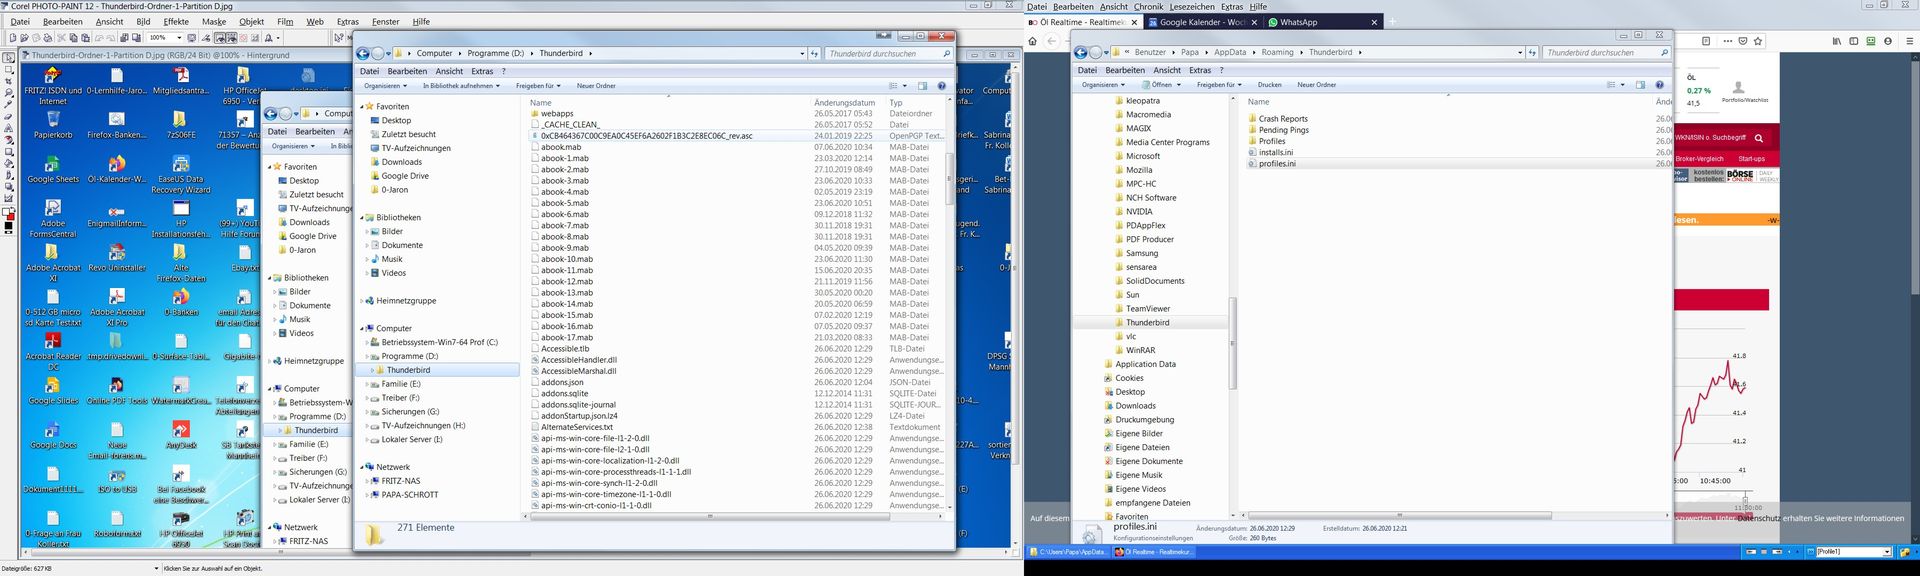This screenshot has height=576, width=1920.
Task: Open Chronik menu in Firefox
Action: point(1148,6)
